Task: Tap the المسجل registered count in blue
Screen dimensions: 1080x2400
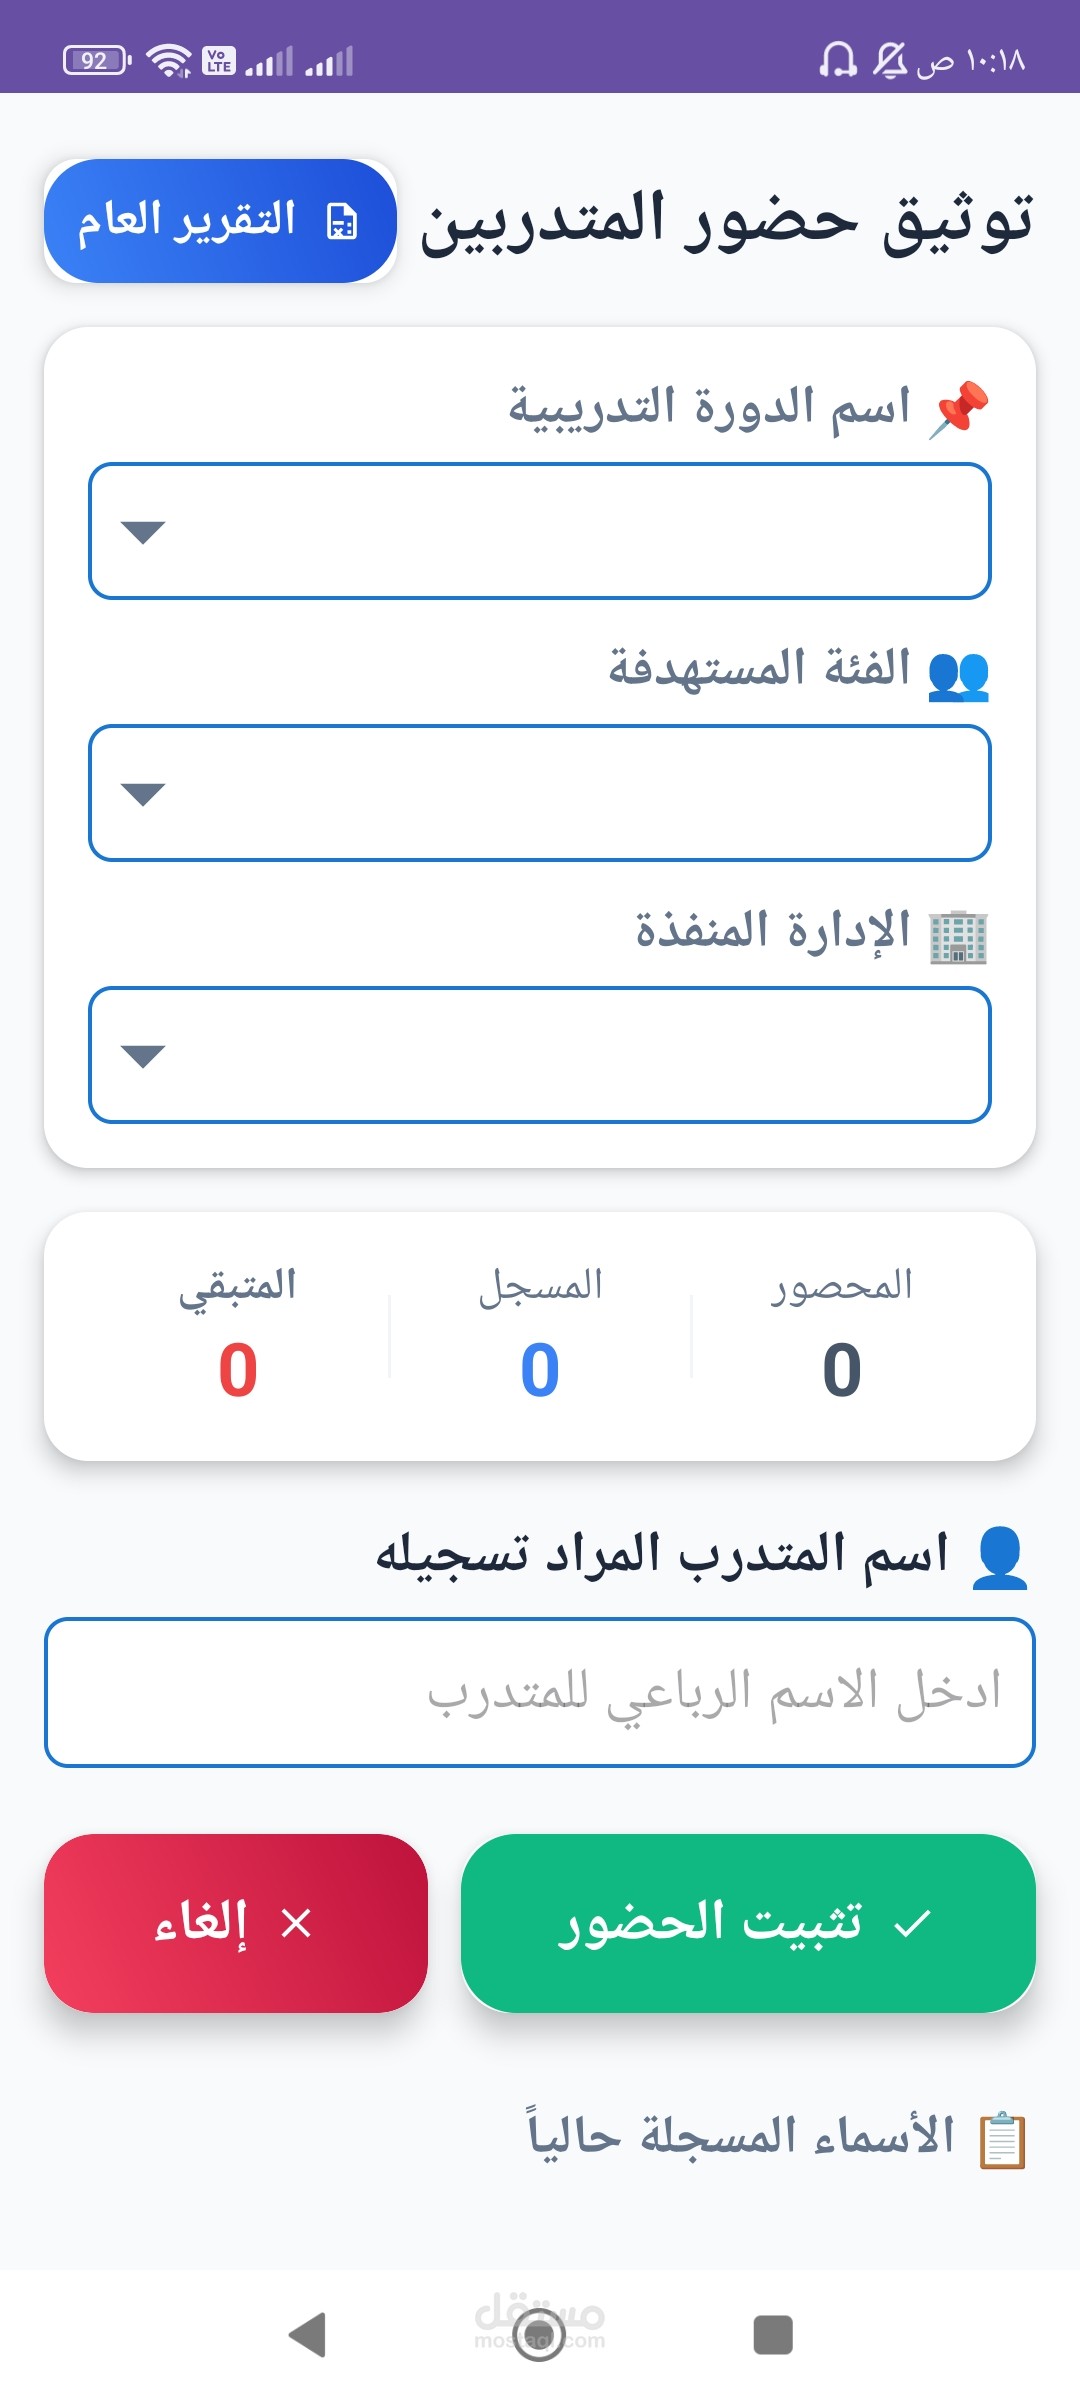Action: point(540,1370)
